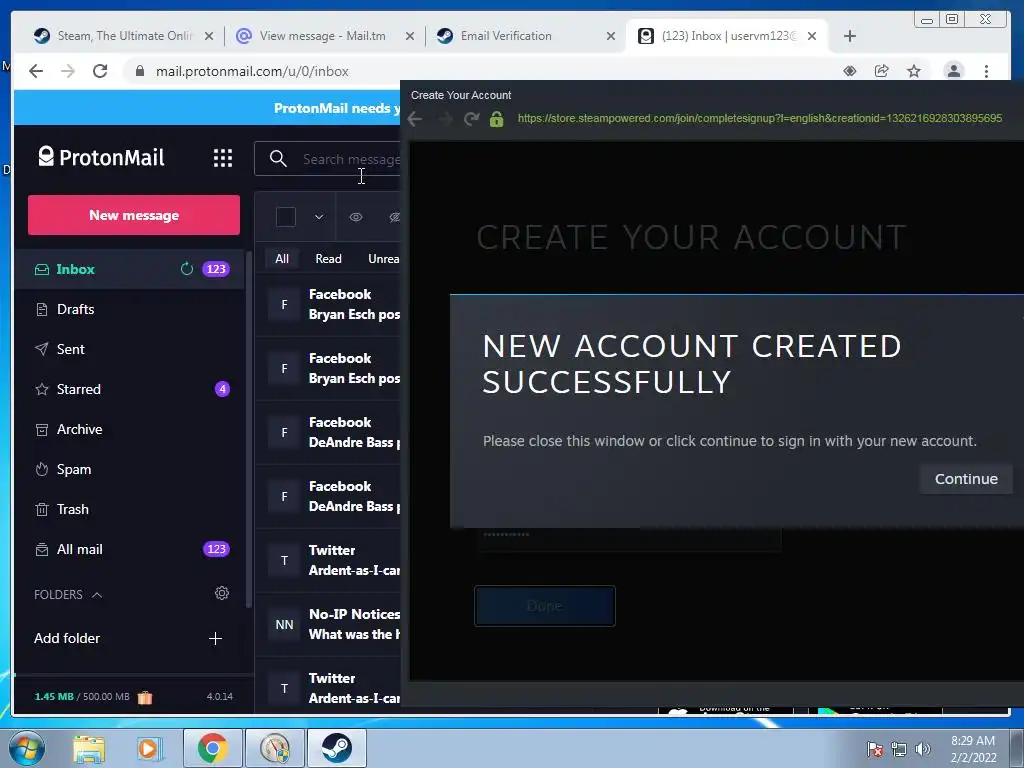Click the mark-as-unread crossed eye icon
Screen dimensions: 1024x768
pos(394,217)
